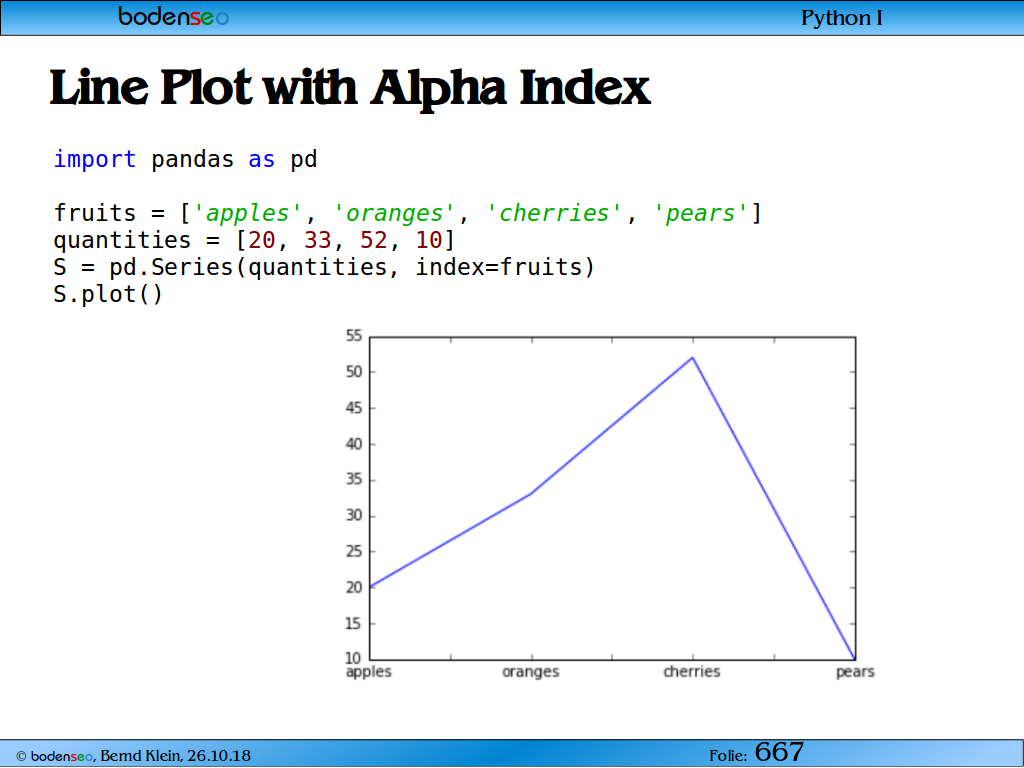Image resolution: width=1024 pixels, height=768 pixels.
Task: Click the 'Python I' header text
Action: click(841, 18)
